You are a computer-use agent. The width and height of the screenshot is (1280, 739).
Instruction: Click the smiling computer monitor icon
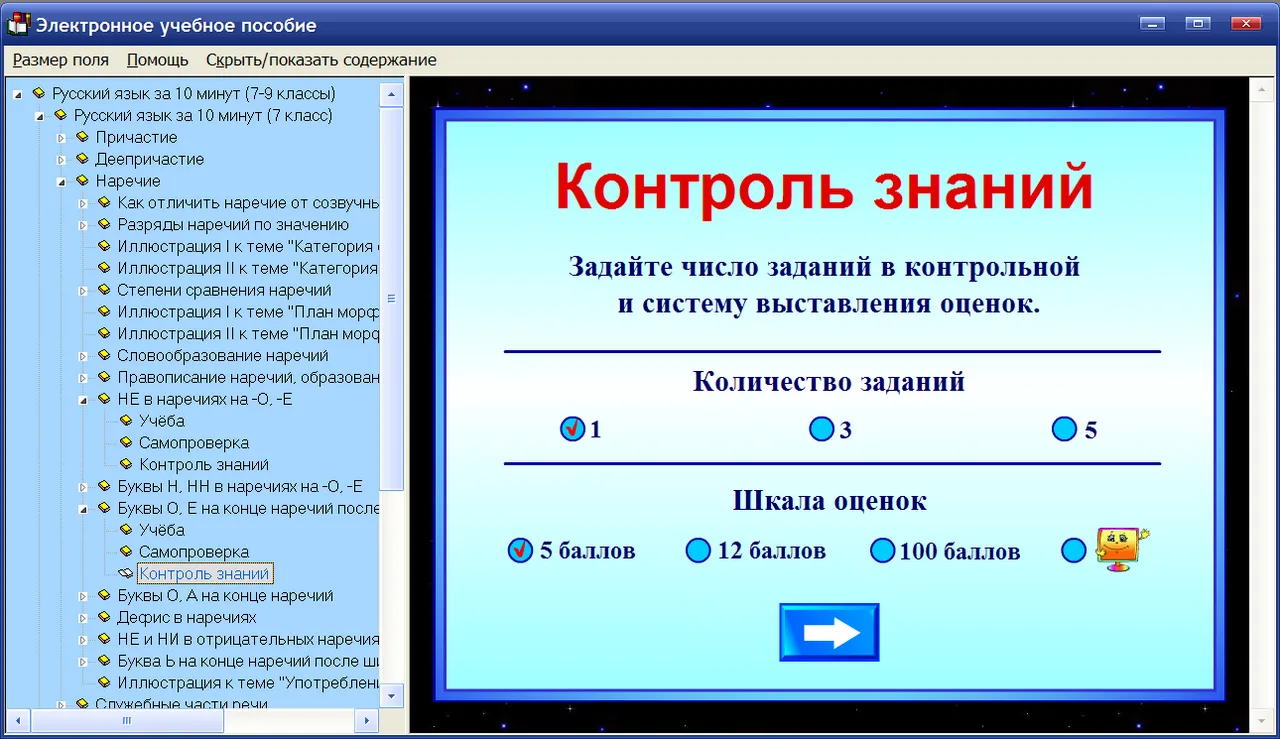pyautogui.click(x=1122, y=549)
